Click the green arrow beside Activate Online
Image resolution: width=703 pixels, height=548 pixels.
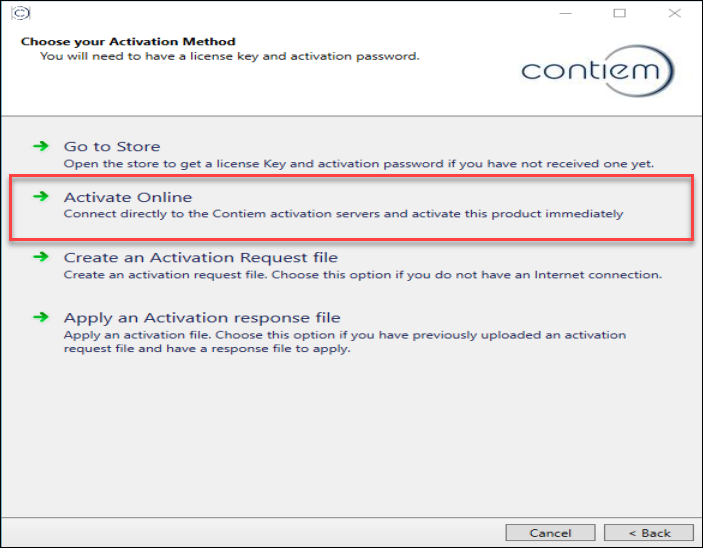(41, 197)
